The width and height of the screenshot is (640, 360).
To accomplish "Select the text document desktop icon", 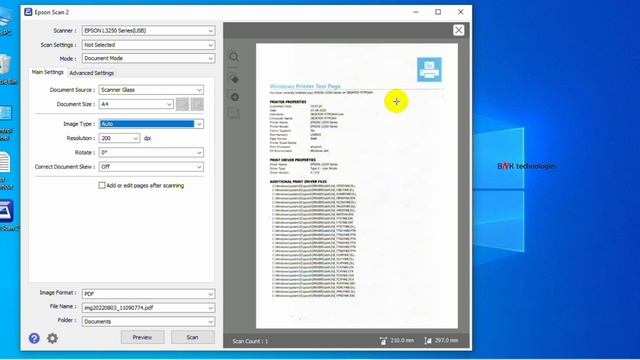I will (x=5, y=162).
